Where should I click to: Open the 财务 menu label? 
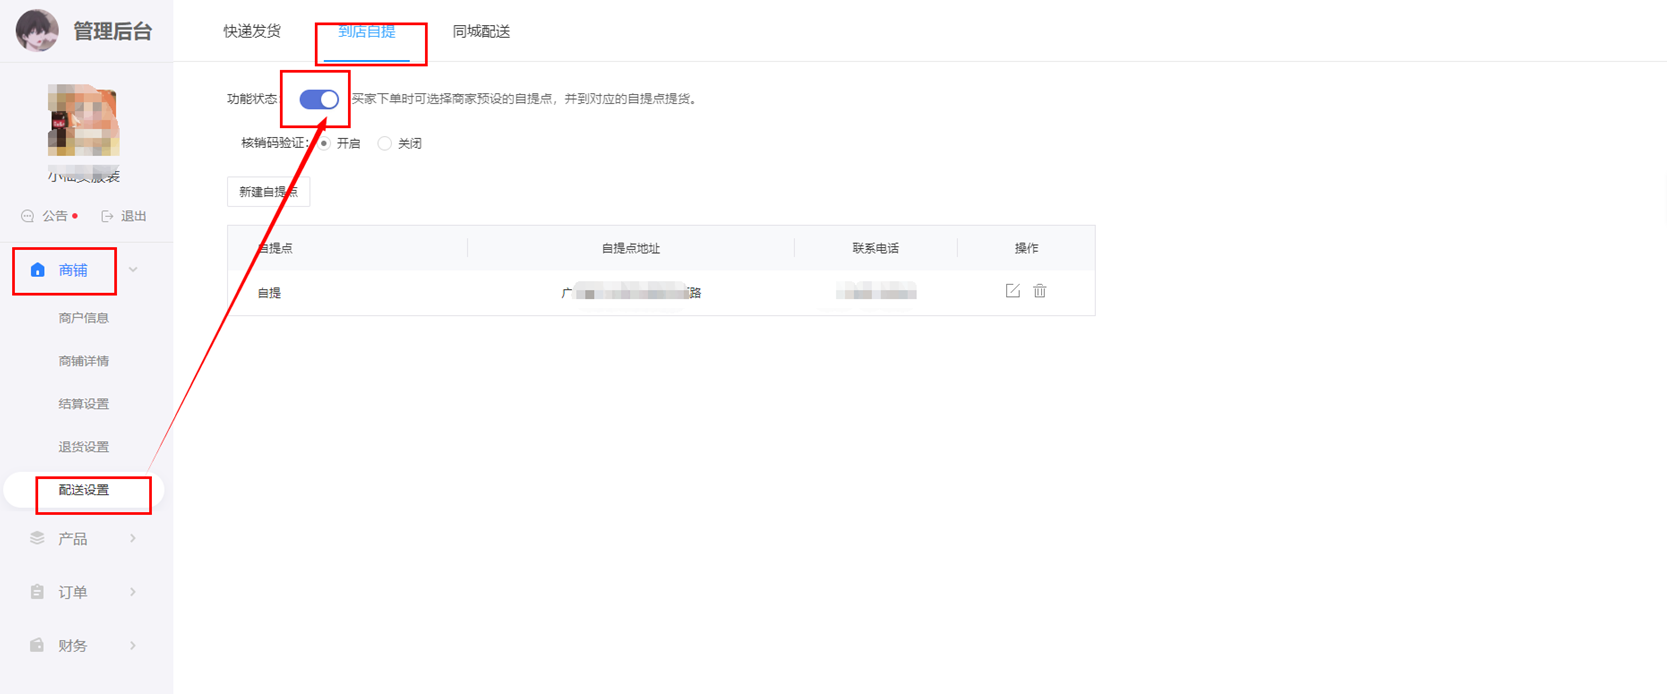click(73, 646)
